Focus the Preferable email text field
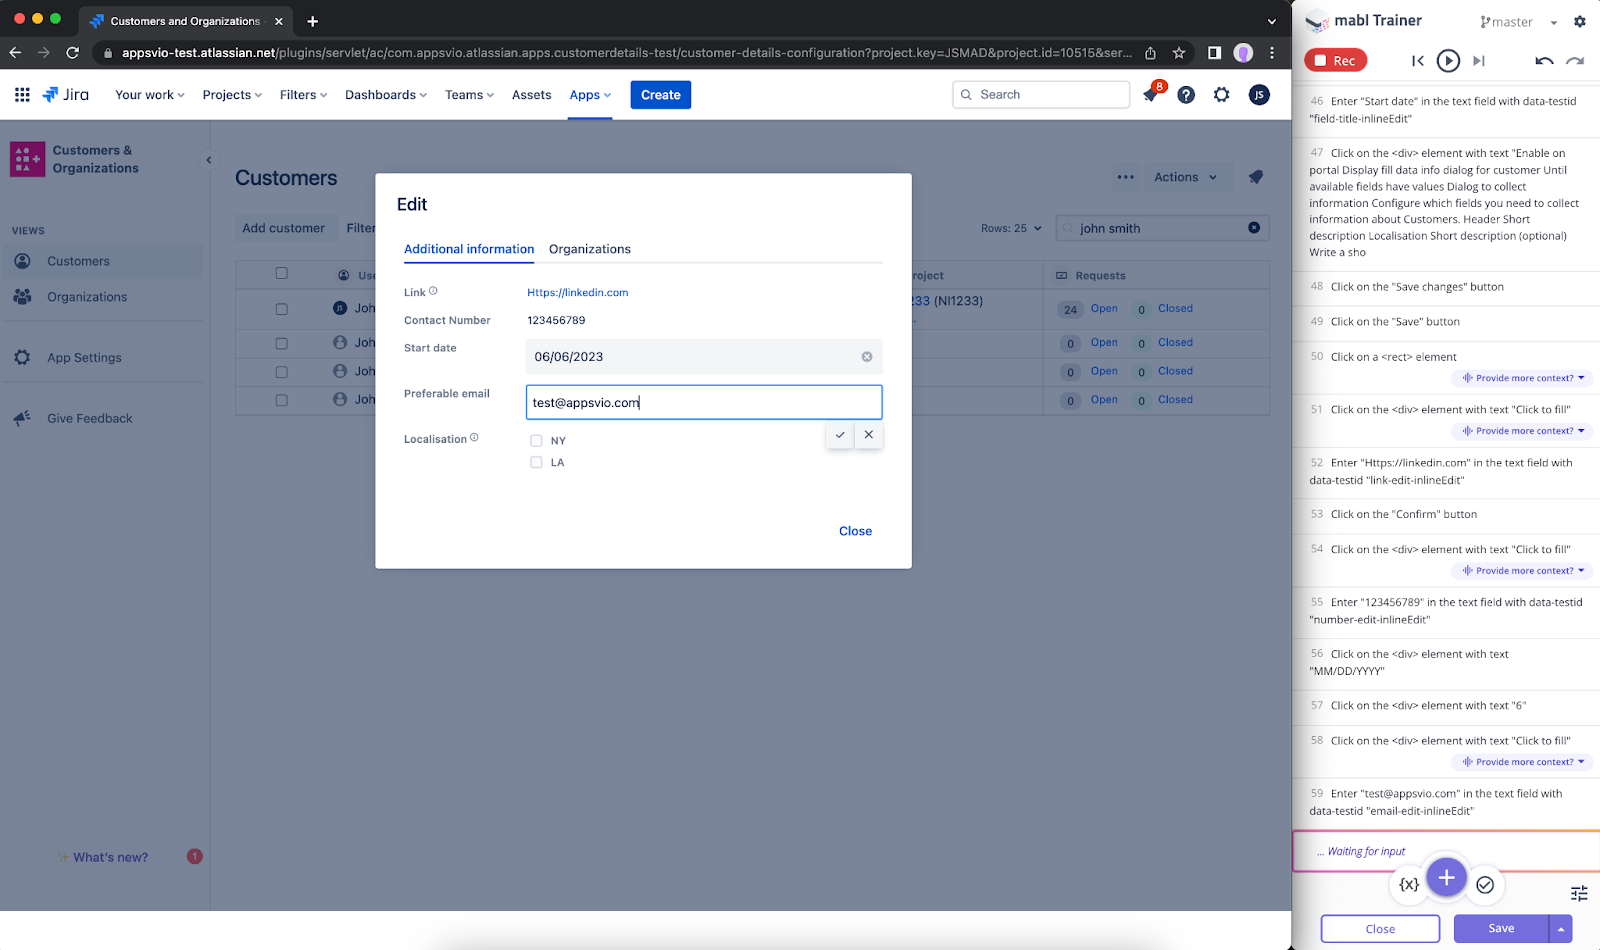 point(704,402)
